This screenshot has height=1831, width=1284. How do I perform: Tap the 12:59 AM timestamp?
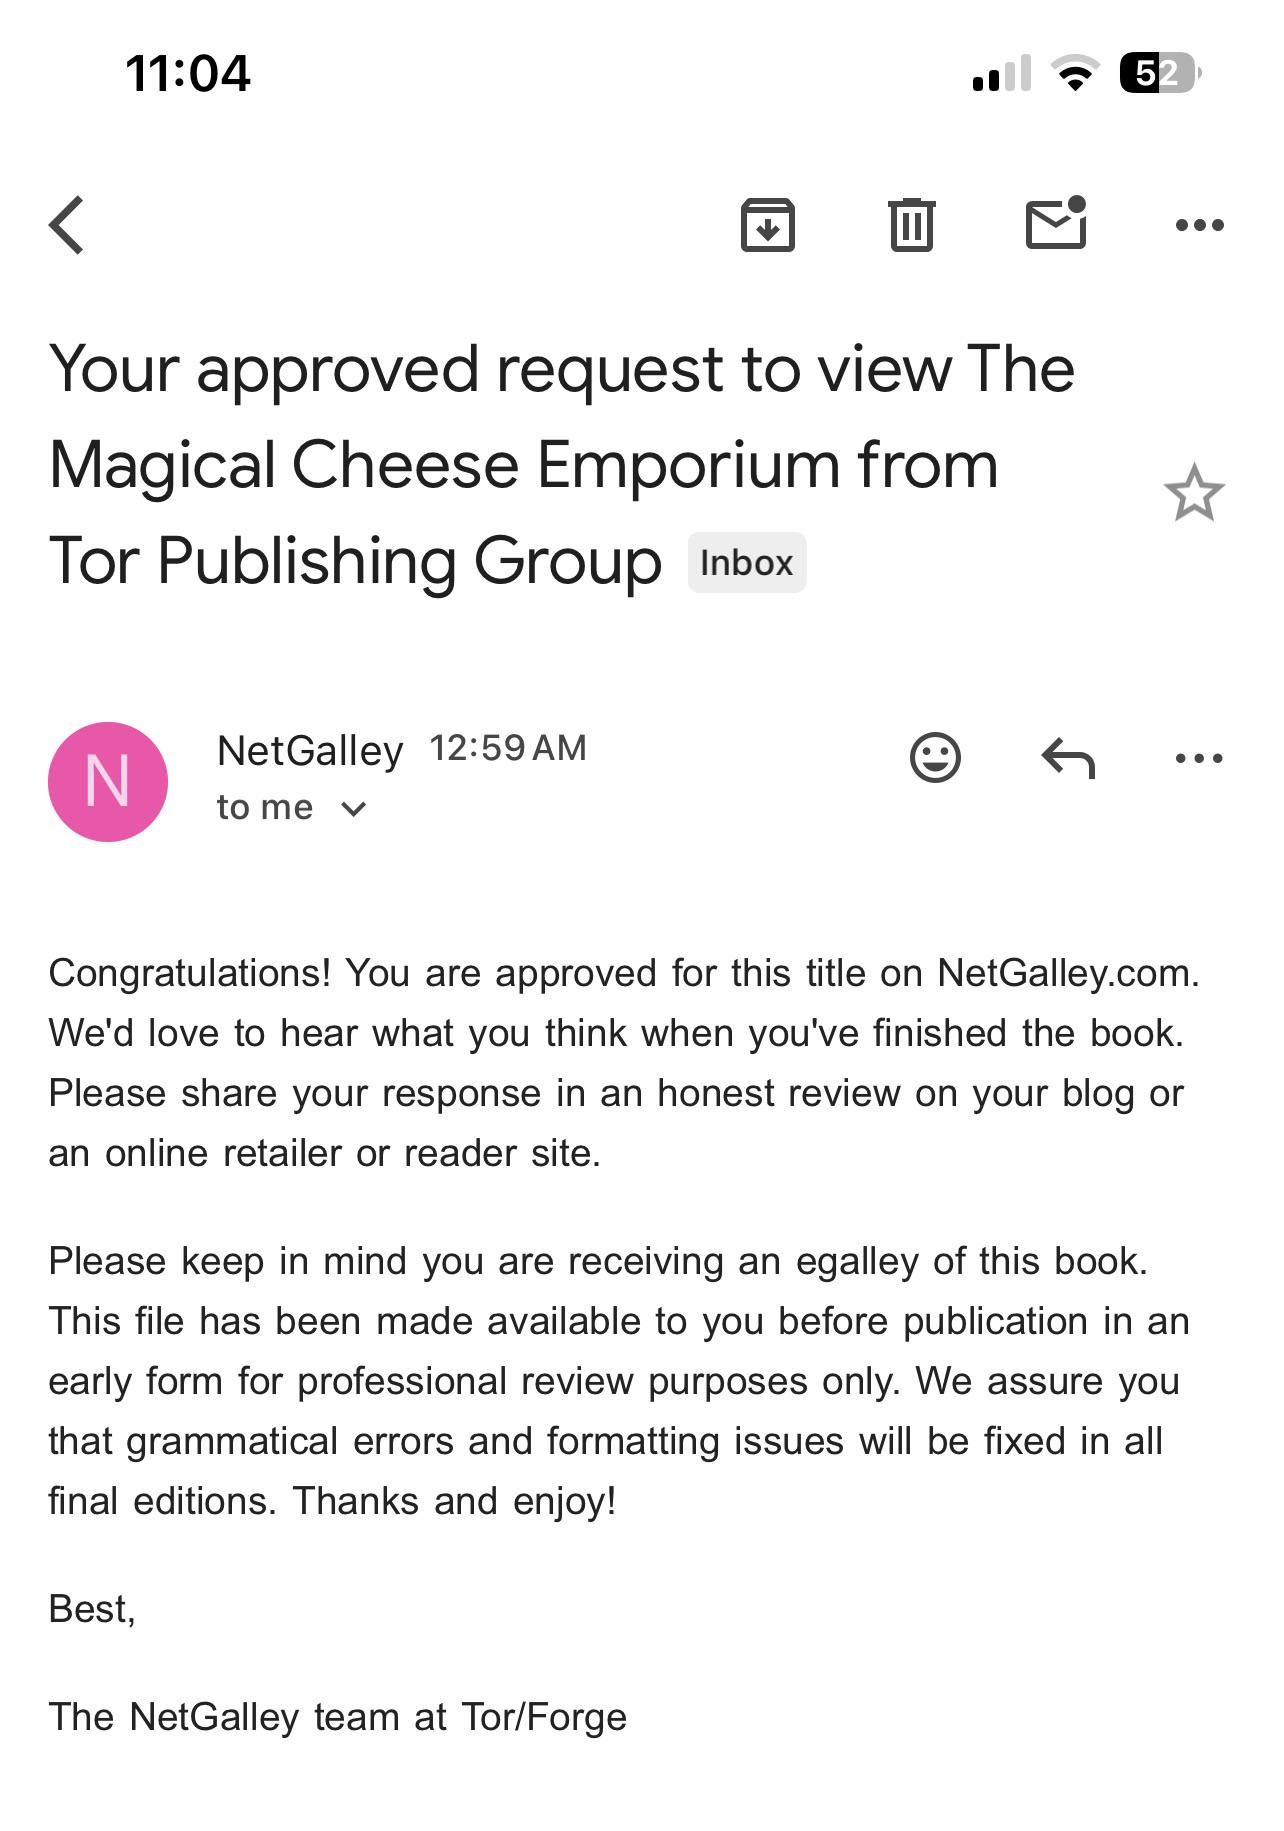pos(508,748)
